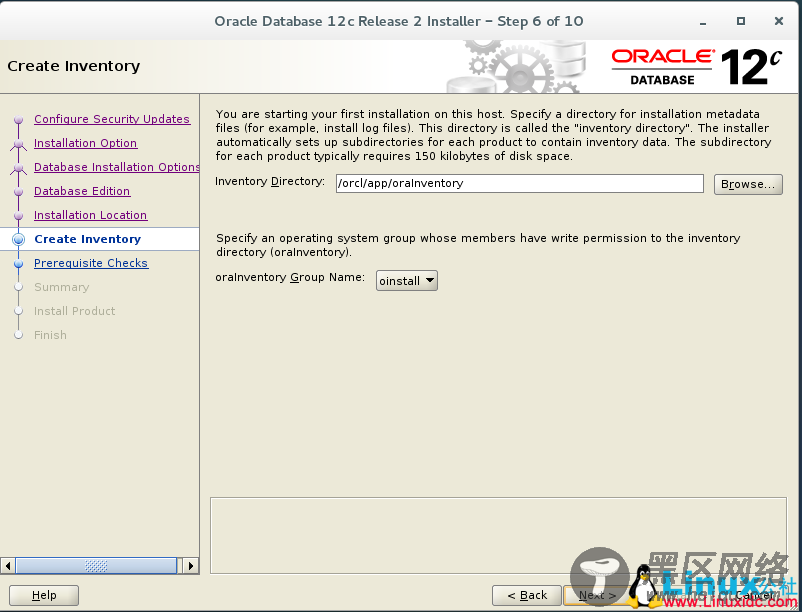The height and width of the screenshot is (612, 802).
Task: Click the "Create Inventory" page heading
Action: click(x=74, y=66)
